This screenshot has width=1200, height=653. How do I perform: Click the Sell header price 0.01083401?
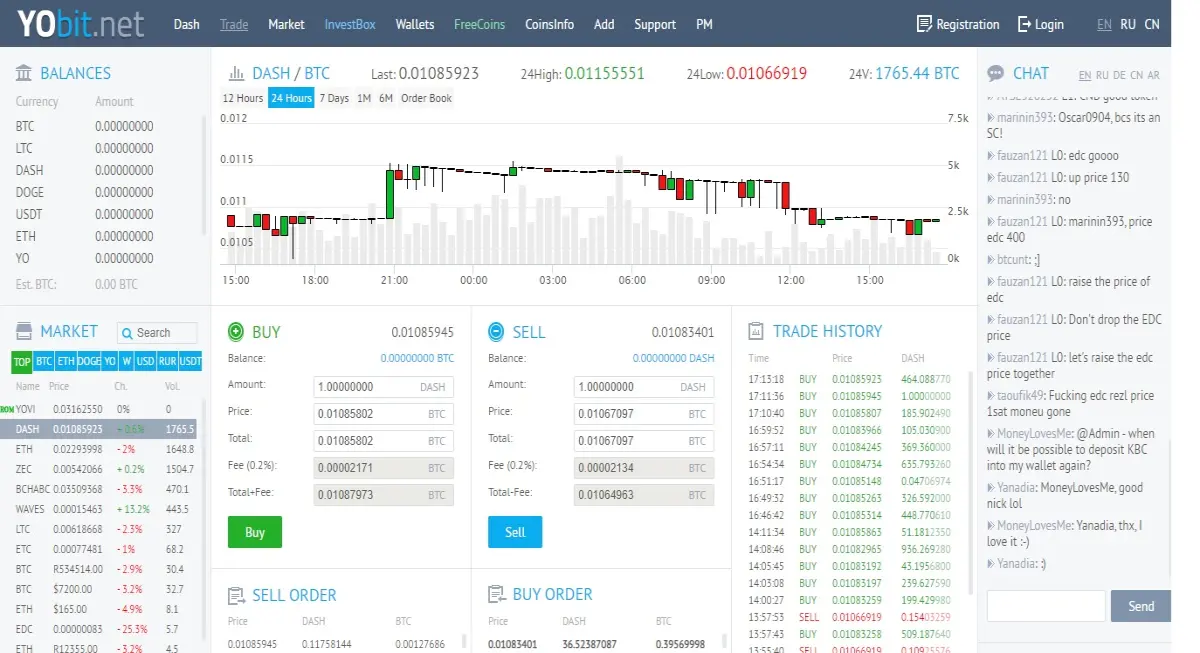pyautogui.click(x=683, y=332)
